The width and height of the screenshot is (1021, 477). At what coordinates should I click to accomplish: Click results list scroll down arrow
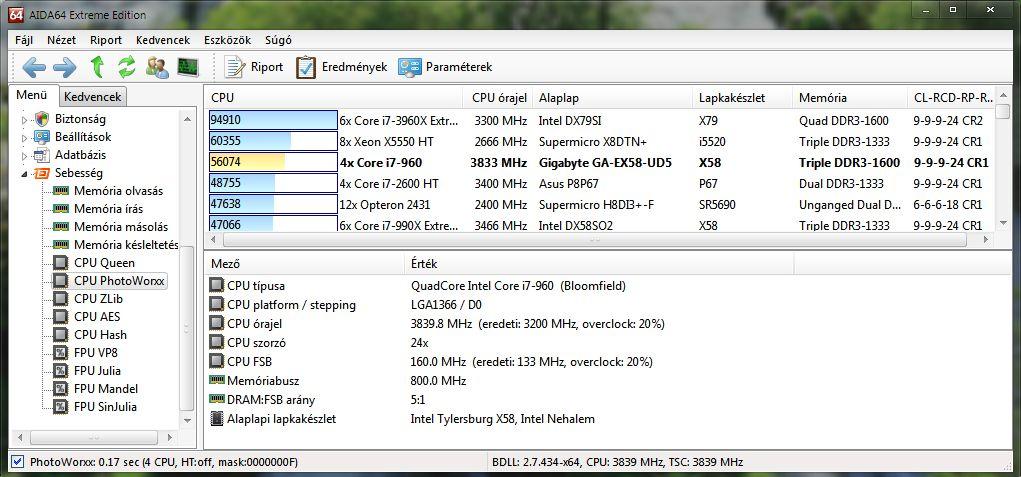(x=1003, y=223)
